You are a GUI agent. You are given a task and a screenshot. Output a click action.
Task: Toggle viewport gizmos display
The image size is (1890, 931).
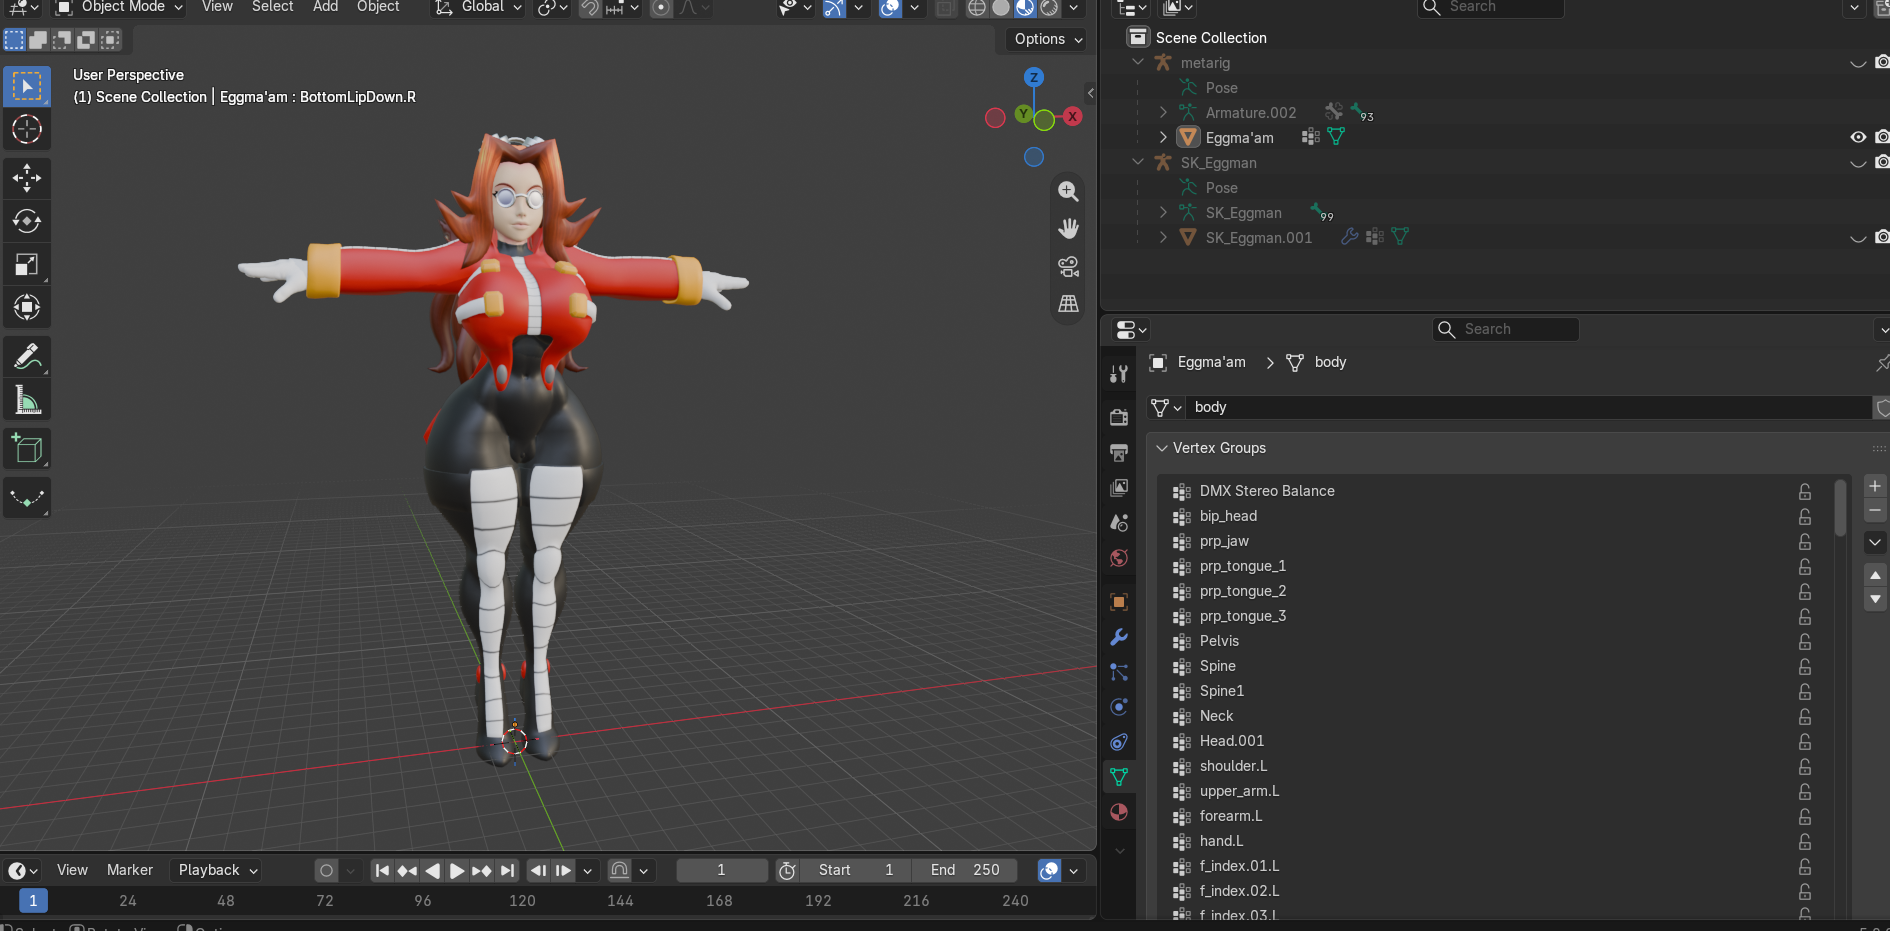click(x=834, y=8)
